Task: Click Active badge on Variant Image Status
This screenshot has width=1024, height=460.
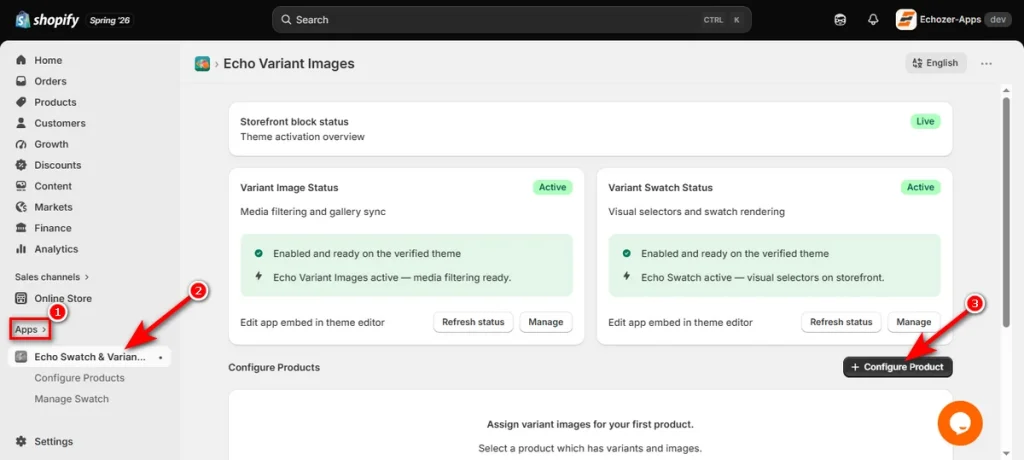Action: [552, 187]
